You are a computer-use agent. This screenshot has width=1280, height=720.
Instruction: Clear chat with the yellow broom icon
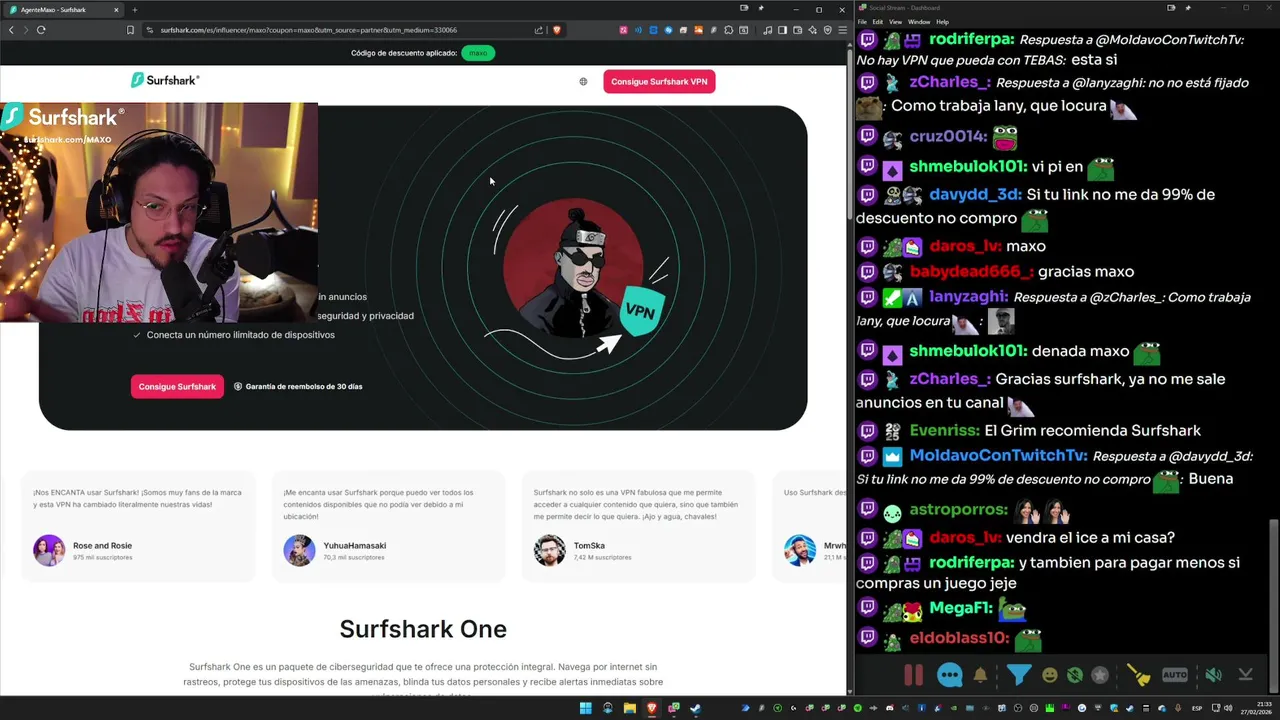[x=1139, y=675]
